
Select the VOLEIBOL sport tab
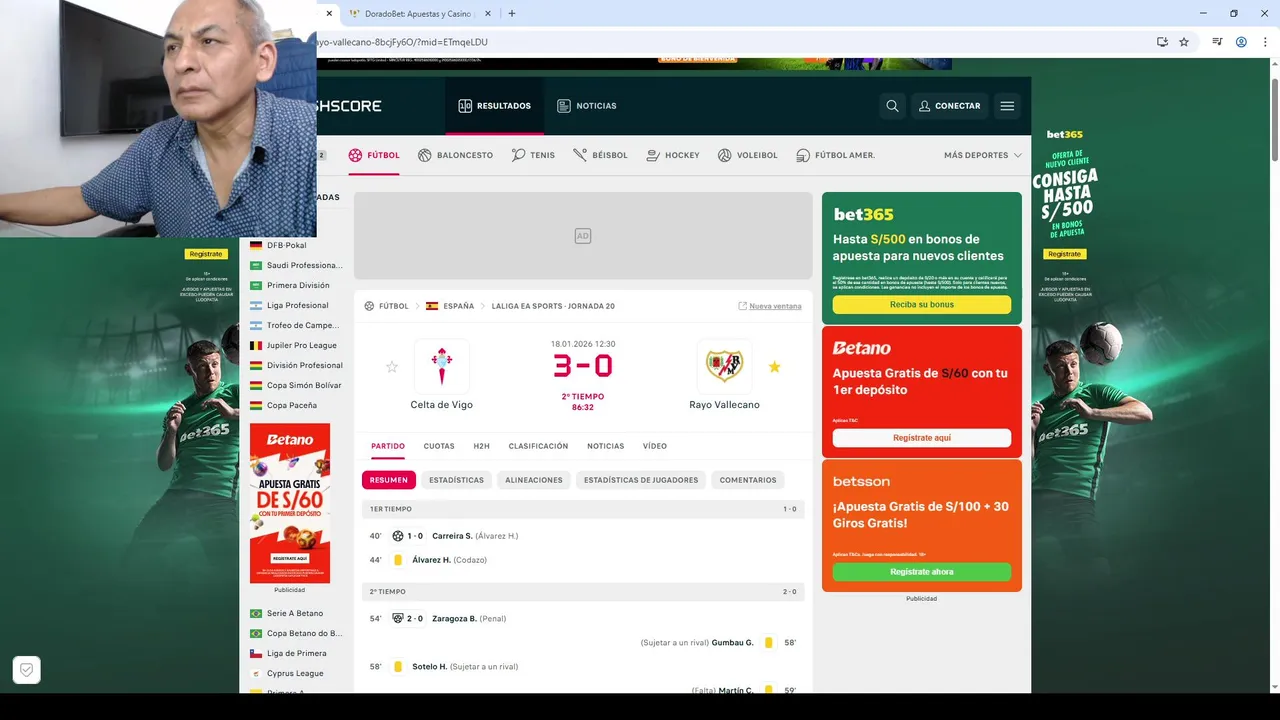pyautogui.click(x=747, y=155)
